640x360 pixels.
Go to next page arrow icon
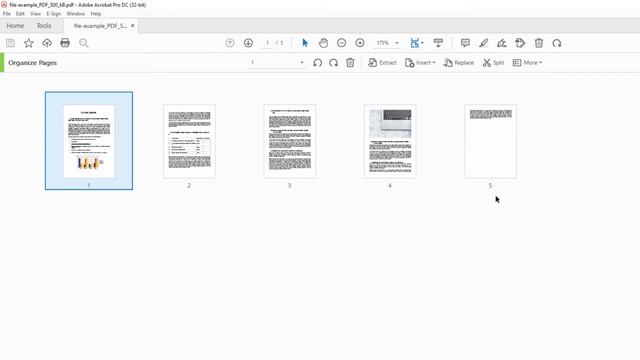248,43
